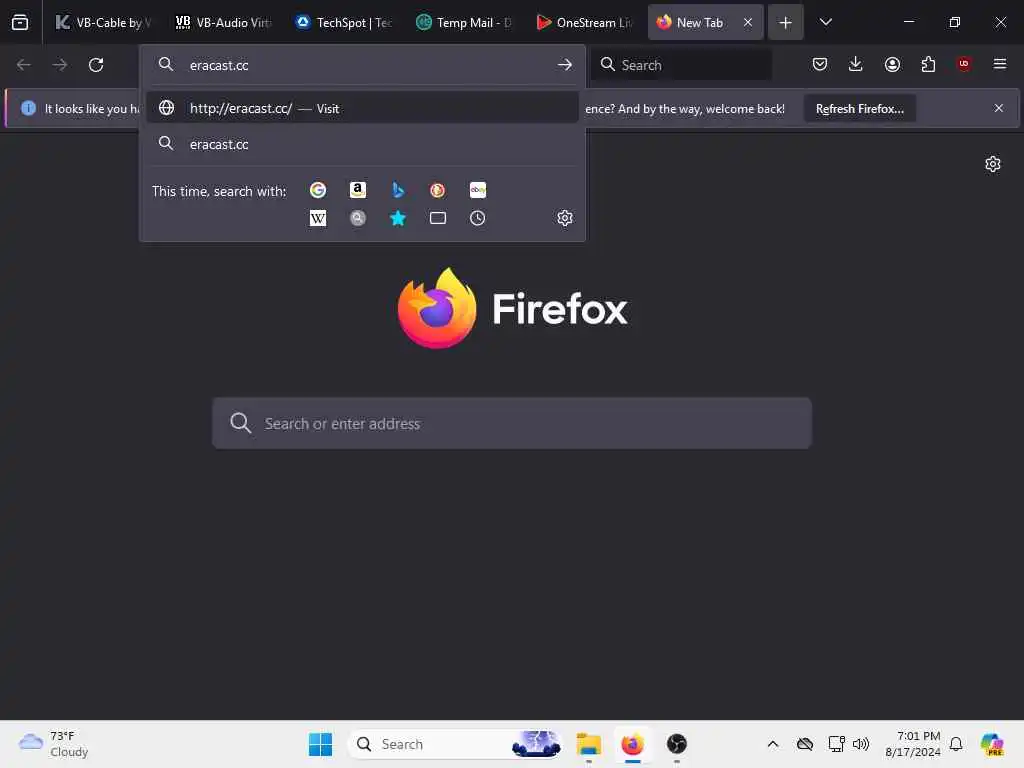Screen dimensions: 1024x768
Task: Open search settings gear in dropdown
Action: point(565,218)
